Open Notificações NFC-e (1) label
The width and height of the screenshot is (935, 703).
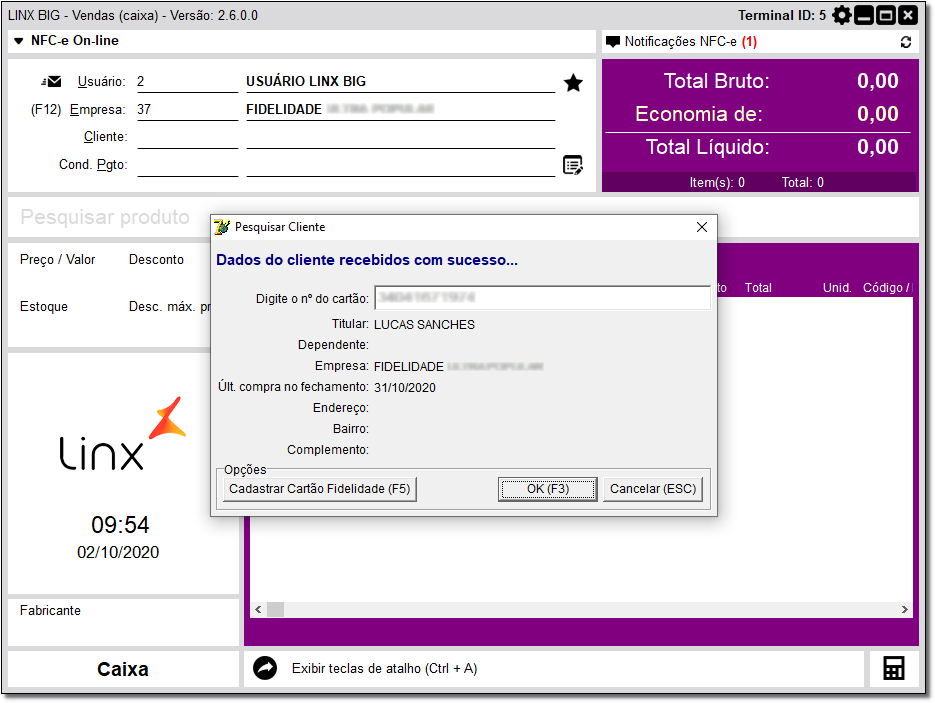[691, 42]
